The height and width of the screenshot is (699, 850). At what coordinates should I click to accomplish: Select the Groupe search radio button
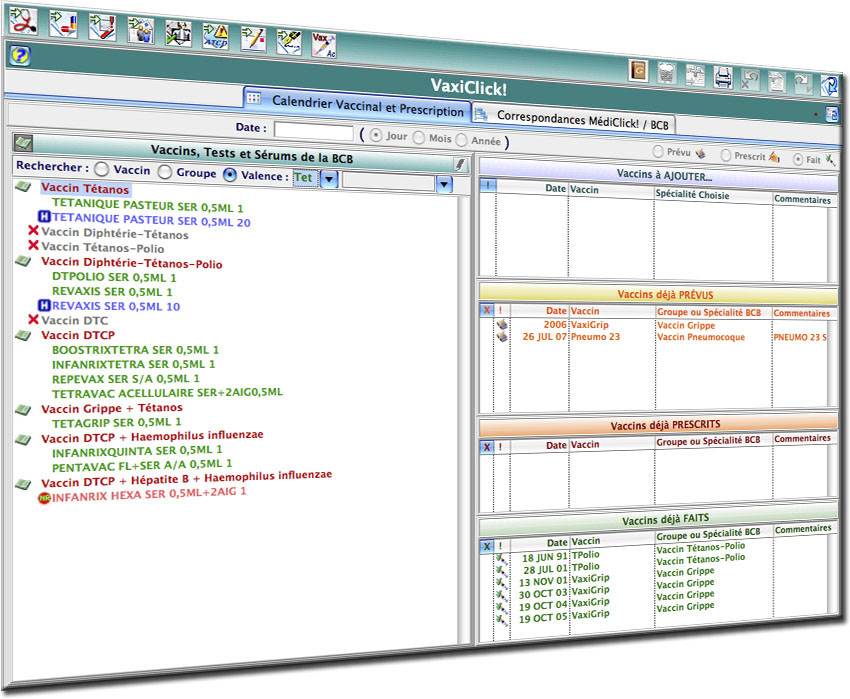pos(165,172)
